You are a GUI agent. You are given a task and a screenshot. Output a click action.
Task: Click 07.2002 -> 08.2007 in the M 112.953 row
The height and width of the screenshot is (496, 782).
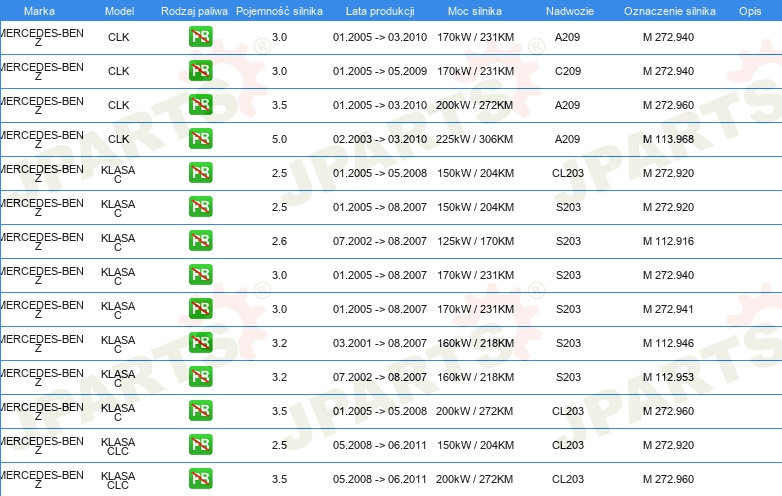380,377
